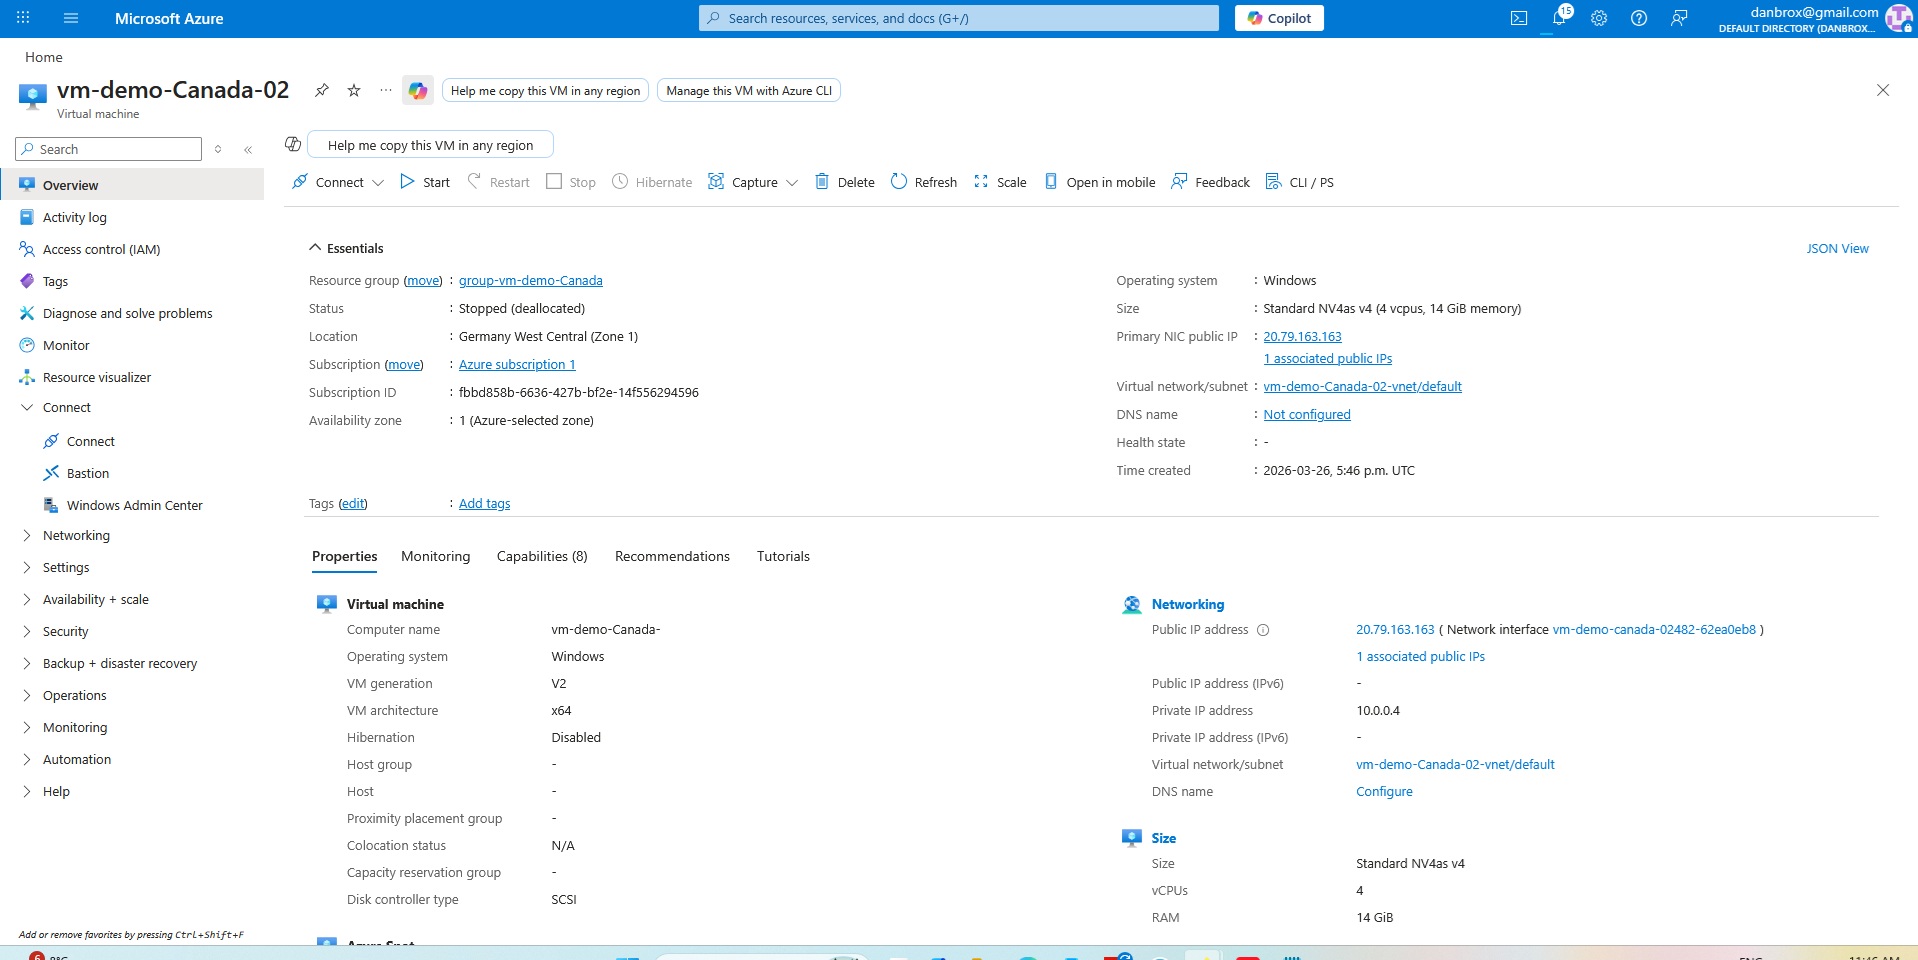This screenshot has width=1918, height=960.
Task: Expand the Operations sidebar group
Action: pos(27,696)
